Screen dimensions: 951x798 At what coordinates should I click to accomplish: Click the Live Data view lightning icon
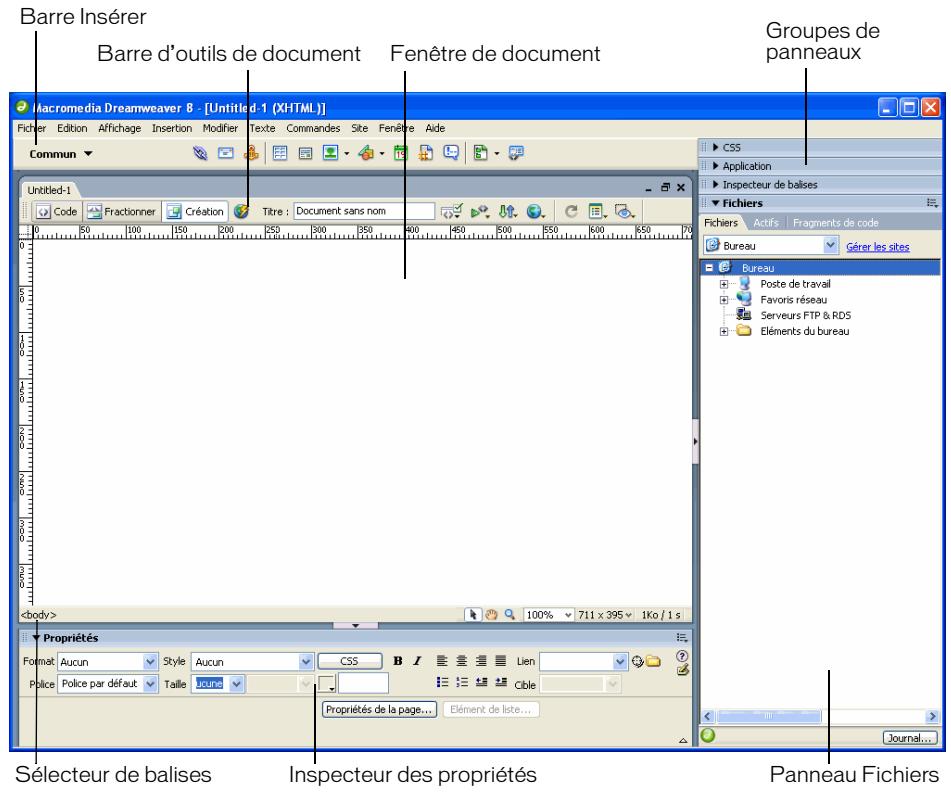(241, 211)
